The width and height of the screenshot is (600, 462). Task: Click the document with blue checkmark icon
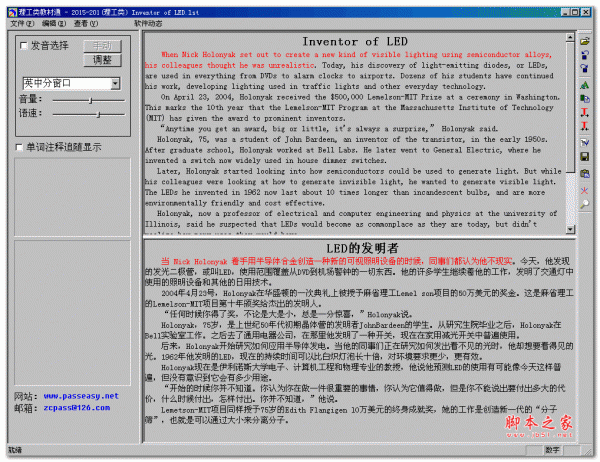584,143
